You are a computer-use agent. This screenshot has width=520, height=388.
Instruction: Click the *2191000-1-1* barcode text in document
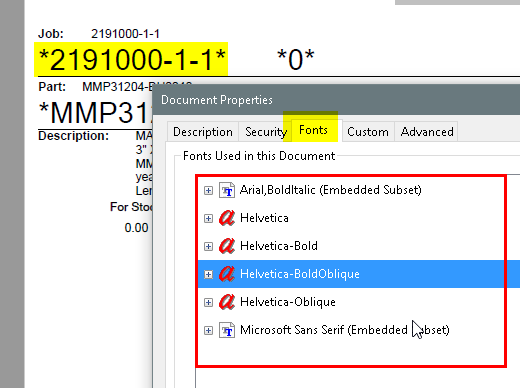132,60
